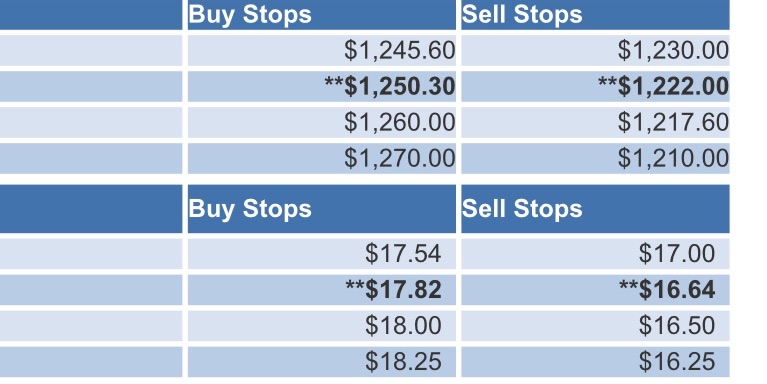767x384 pixels.
Task: Click the bold **$1,222.00 cell
Action: click(595, 87)
